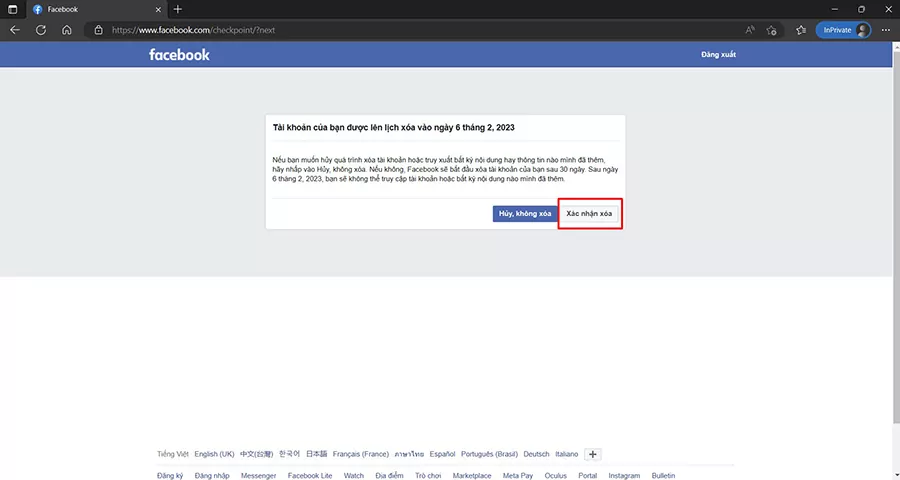Click scrollbar up arrow
The width and height of the screenshot is (900, 480).
click(896, 46)
